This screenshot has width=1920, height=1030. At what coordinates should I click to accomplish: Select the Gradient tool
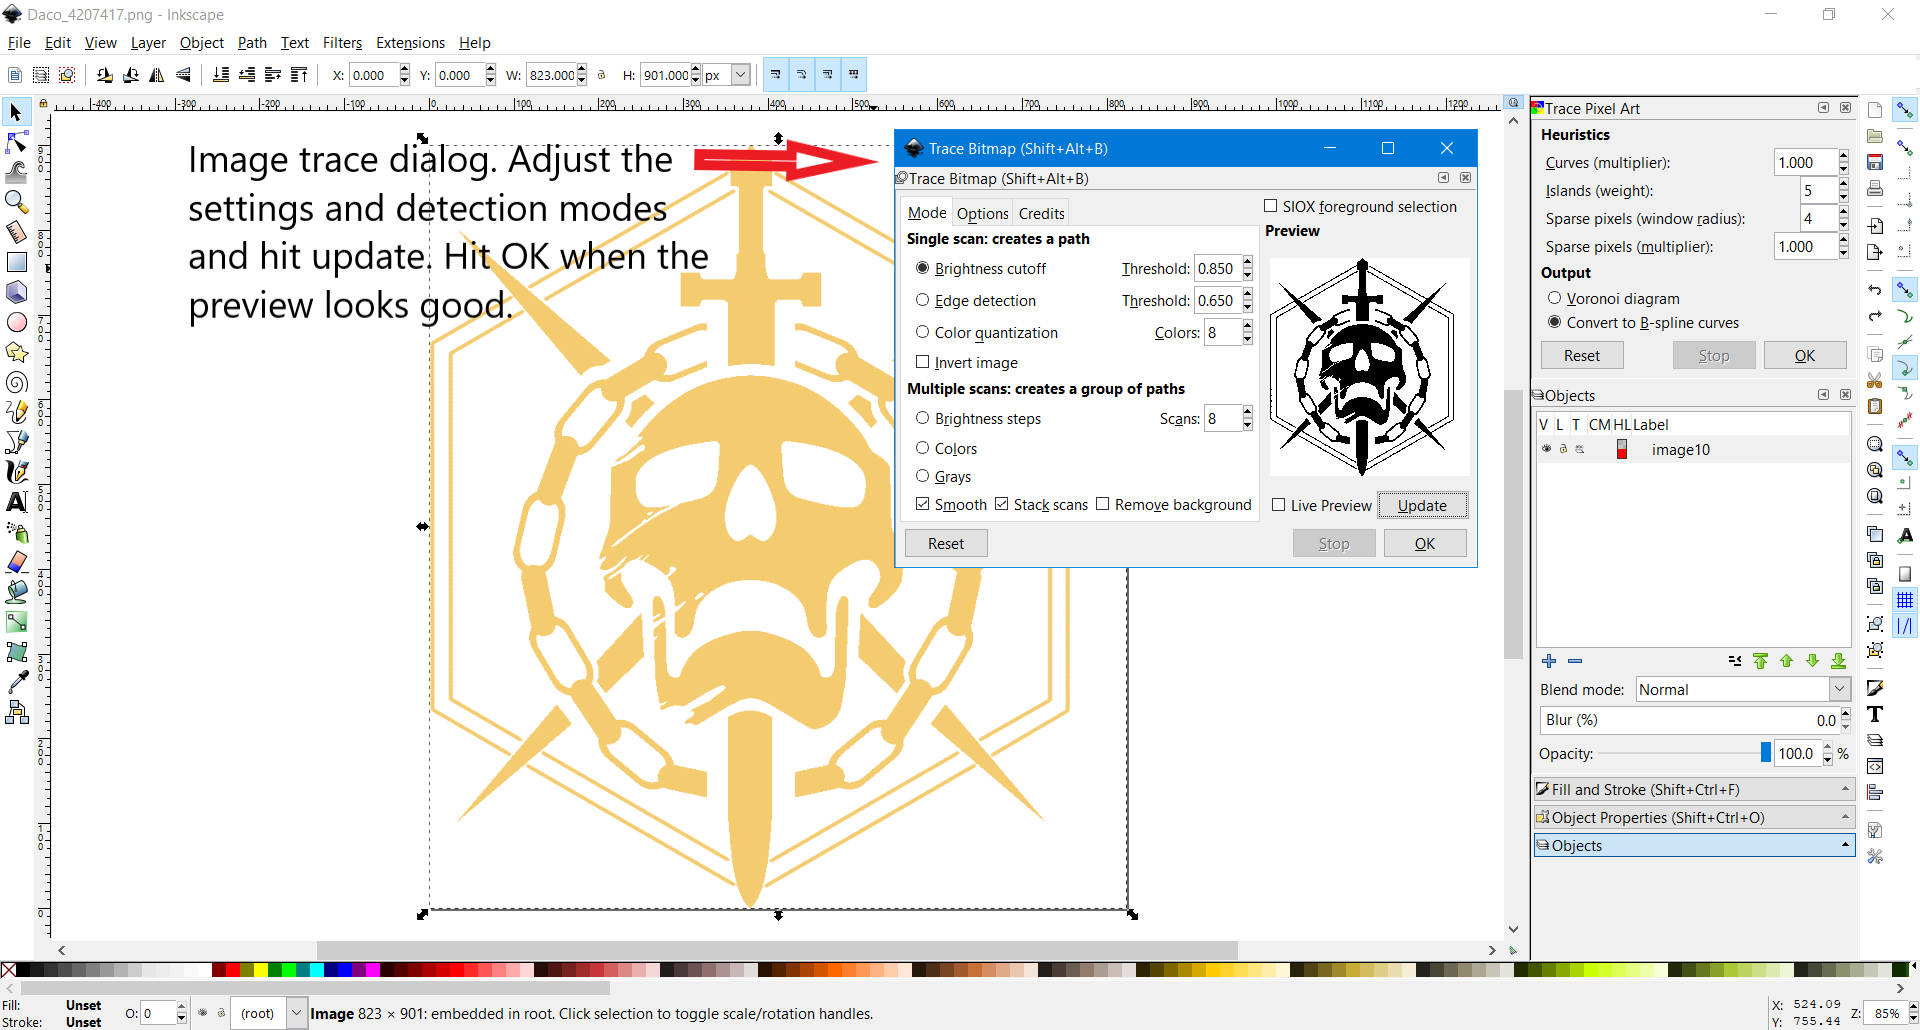(16, 621)
